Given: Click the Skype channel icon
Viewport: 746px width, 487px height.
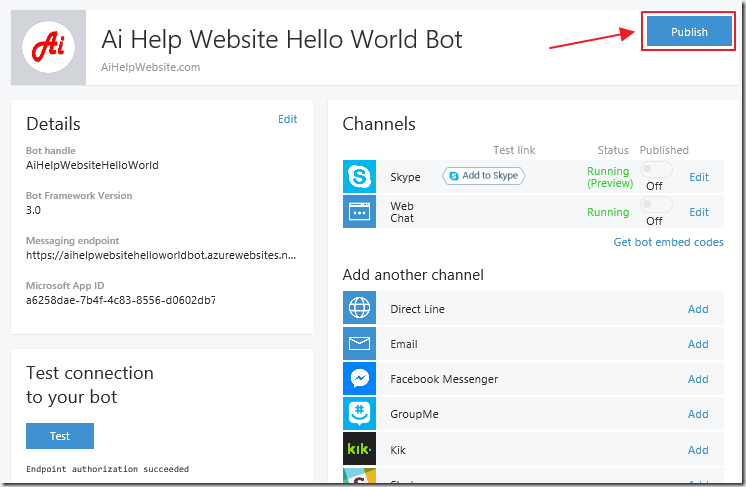Looking at the screenshot, I should point(359,176).
